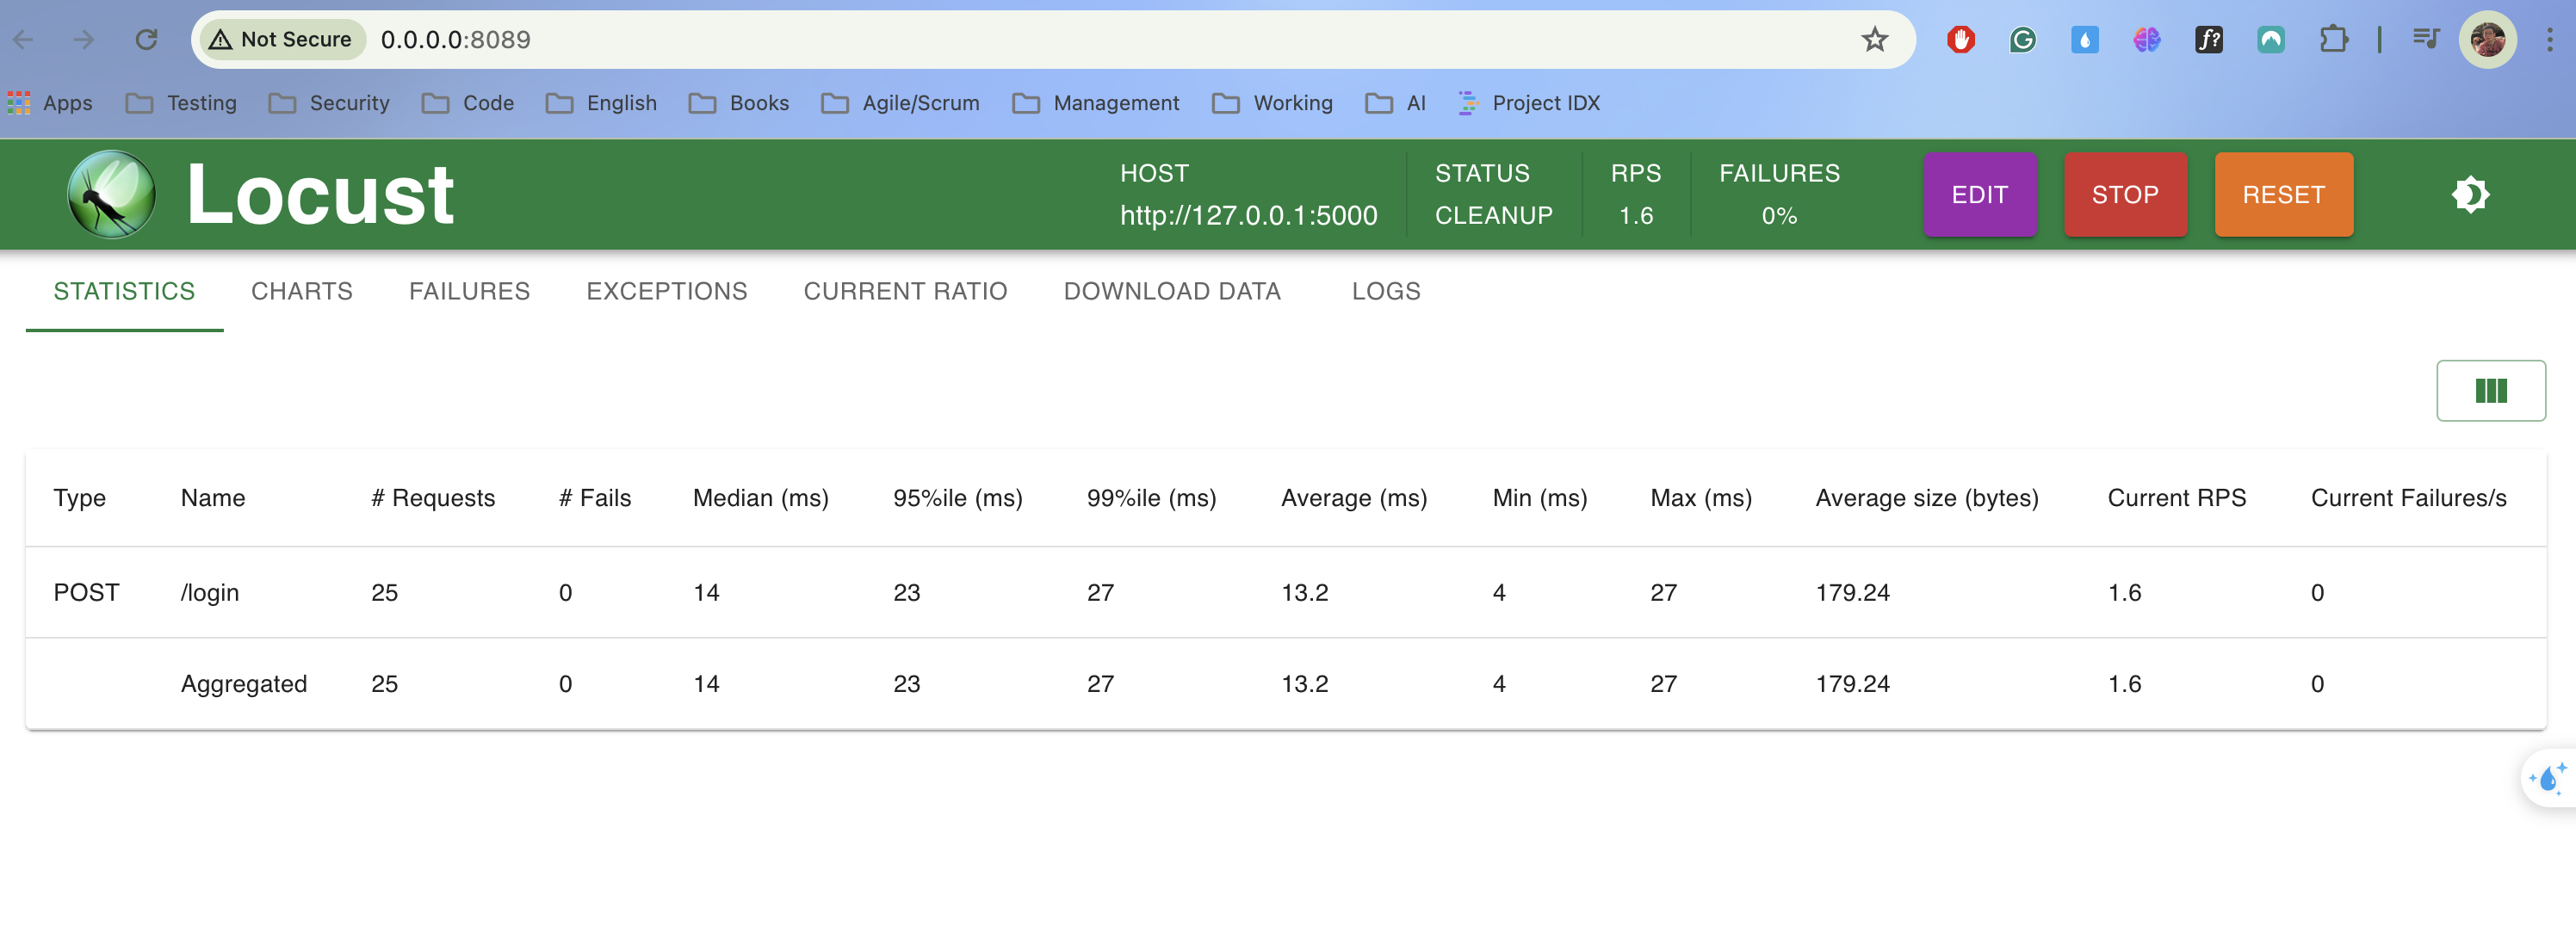Viewport: 2576px width, 945px height.
Task: Open the red hand ad-blocker extension
Action: click(x=1960, y=39)
